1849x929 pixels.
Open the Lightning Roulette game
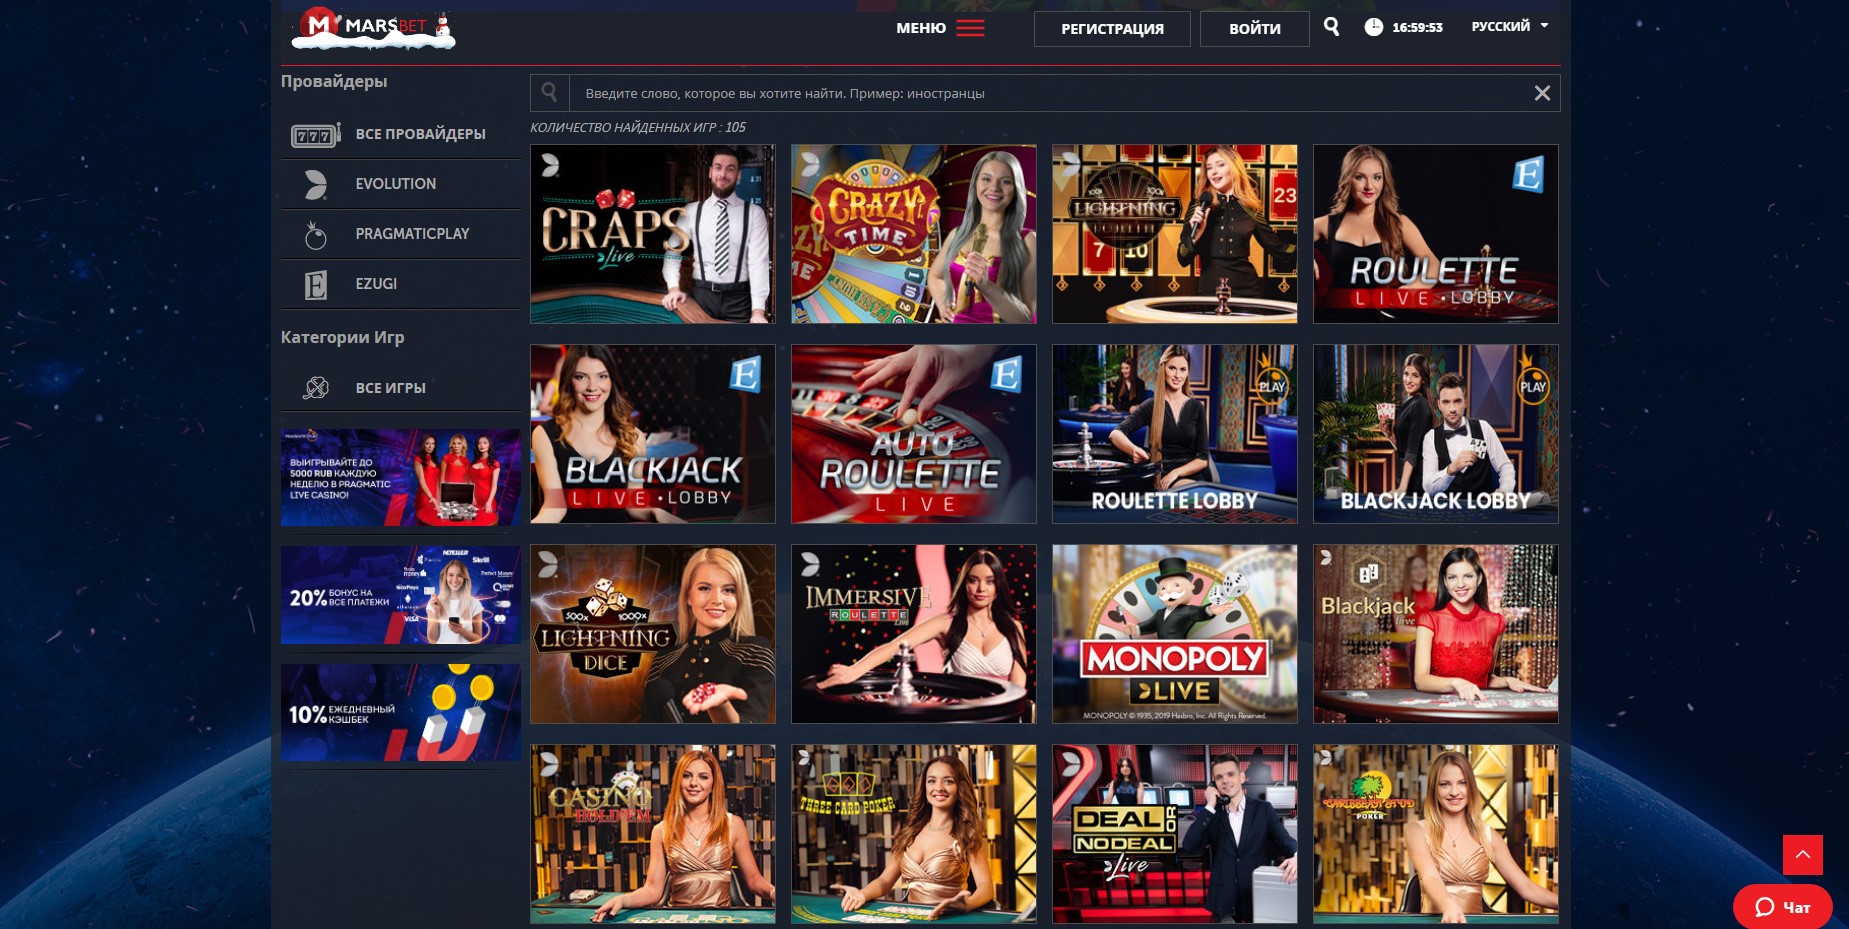point(1175,234)
